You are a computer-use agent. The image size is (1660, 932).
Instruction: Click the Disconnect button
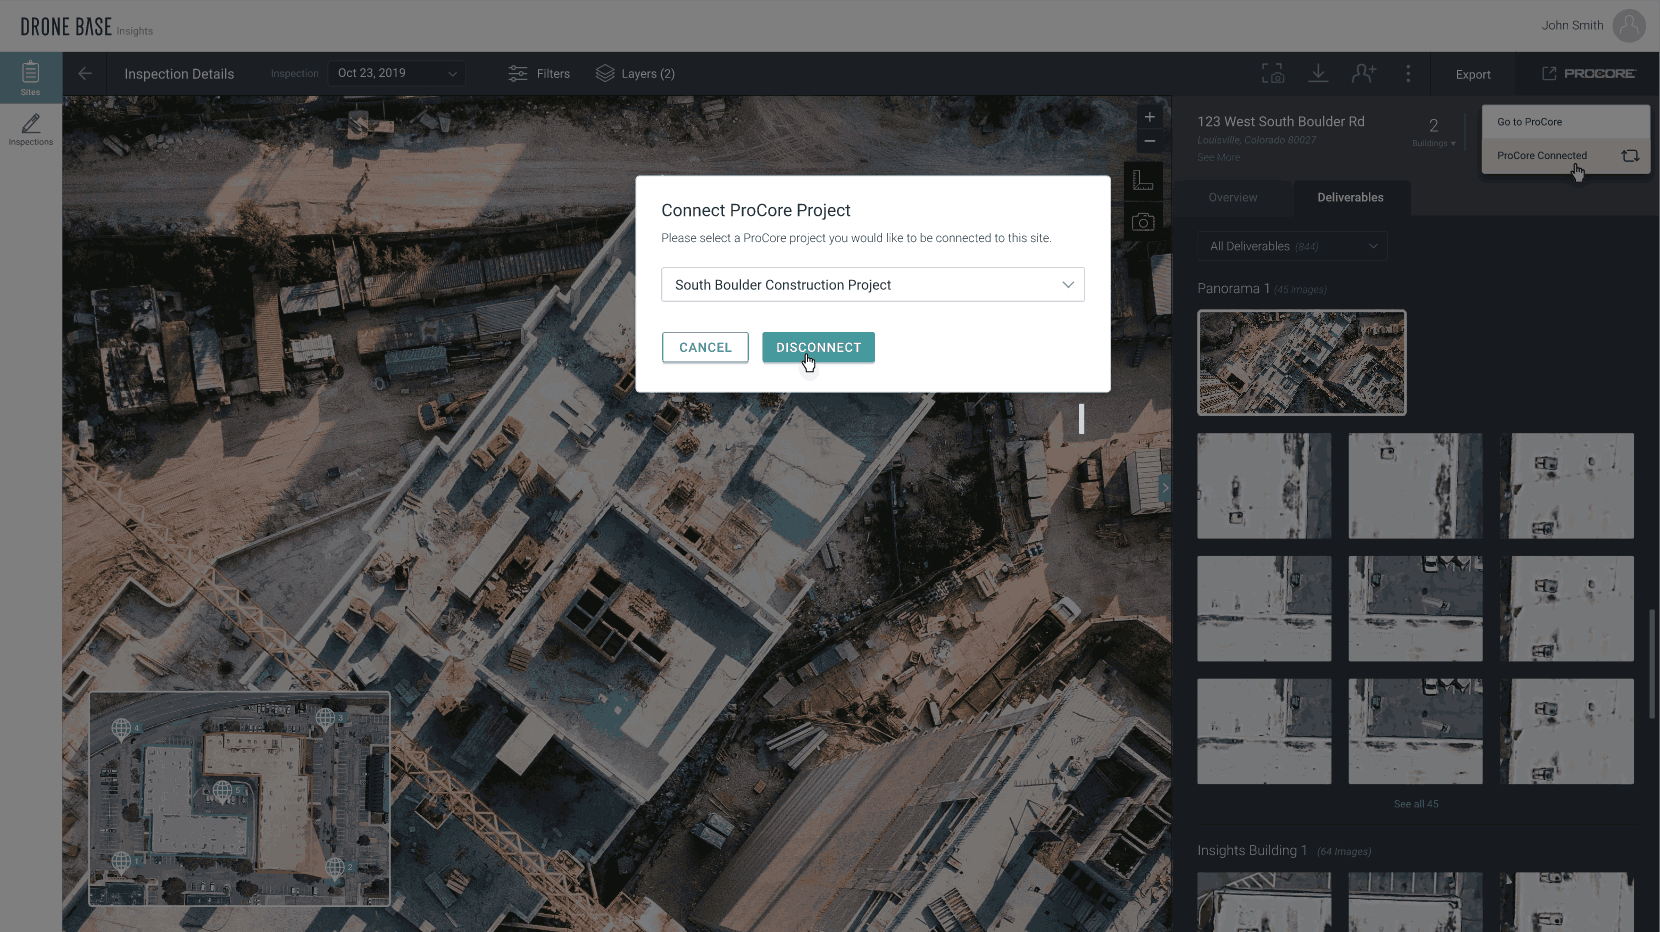(818, 347)
